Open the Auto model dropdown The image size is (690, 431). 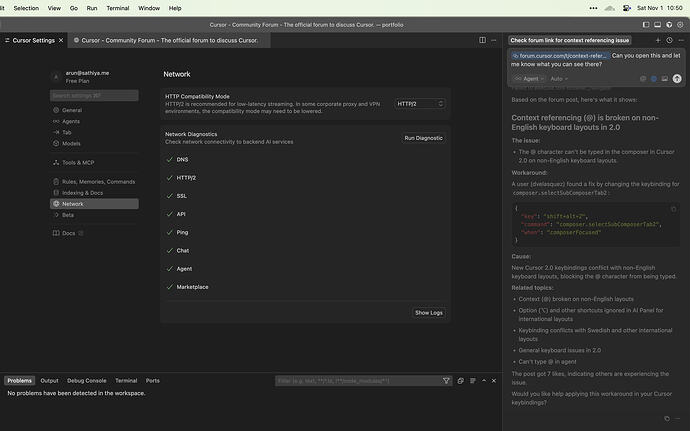click(559, 79)
